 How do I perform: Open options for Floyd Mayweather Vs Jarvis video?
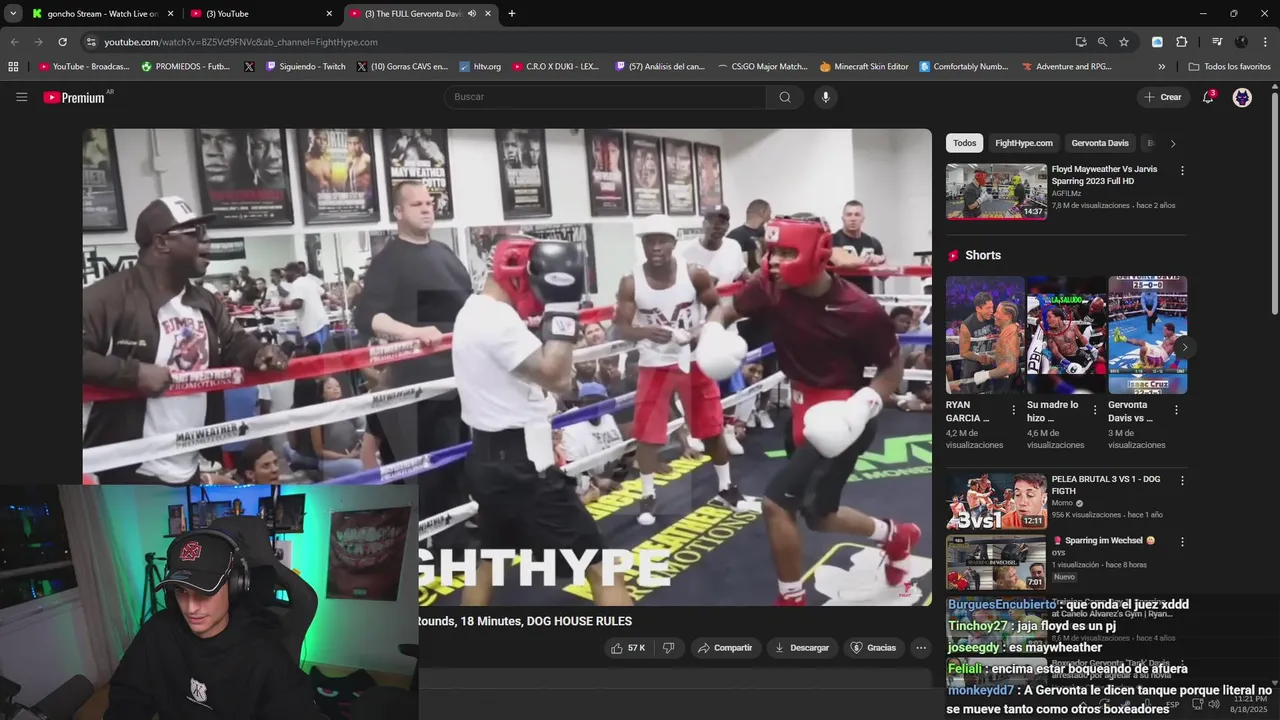point(1182,171)
